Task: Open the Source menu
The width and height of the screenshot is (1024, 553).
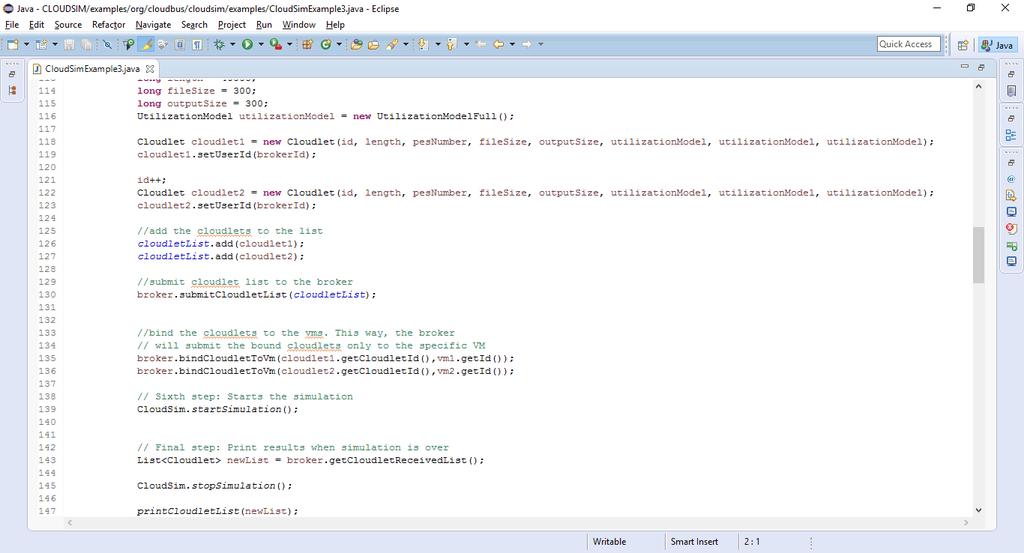Action: 68,25
